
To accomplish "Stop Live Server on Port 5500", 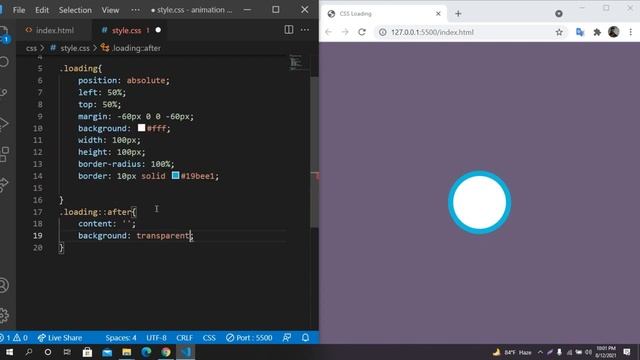I will coord(249,338).
